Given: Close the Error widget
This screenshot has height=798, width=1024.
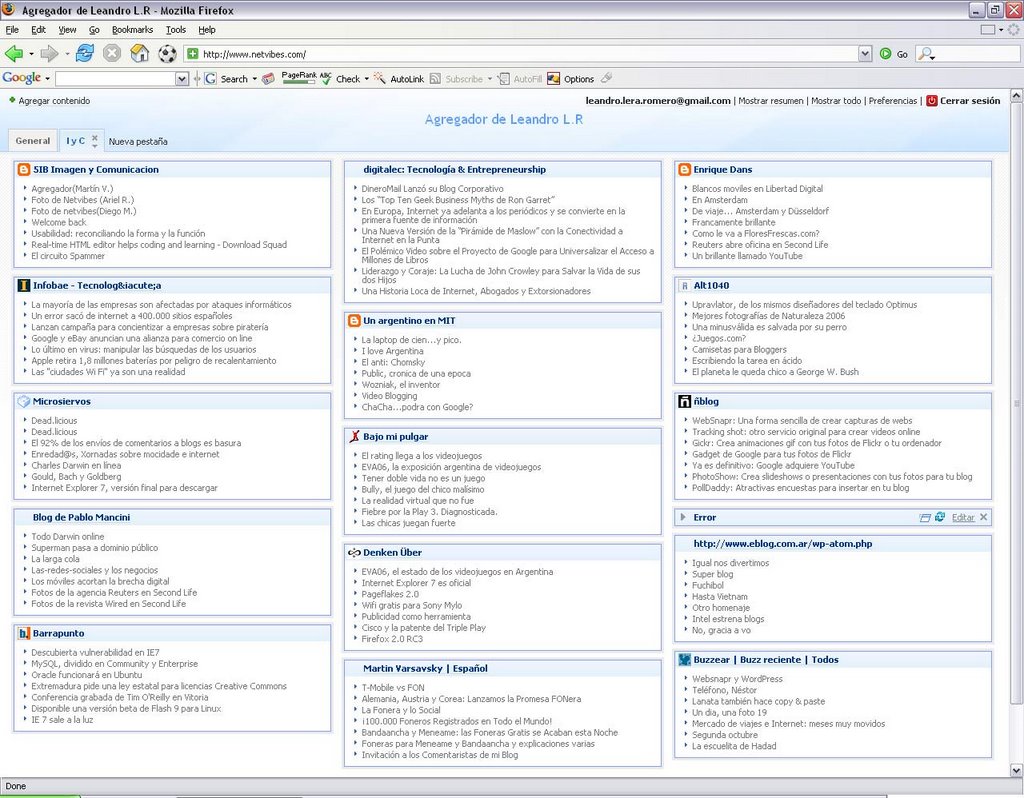Looking at the screenshot, I should [984, 517].
